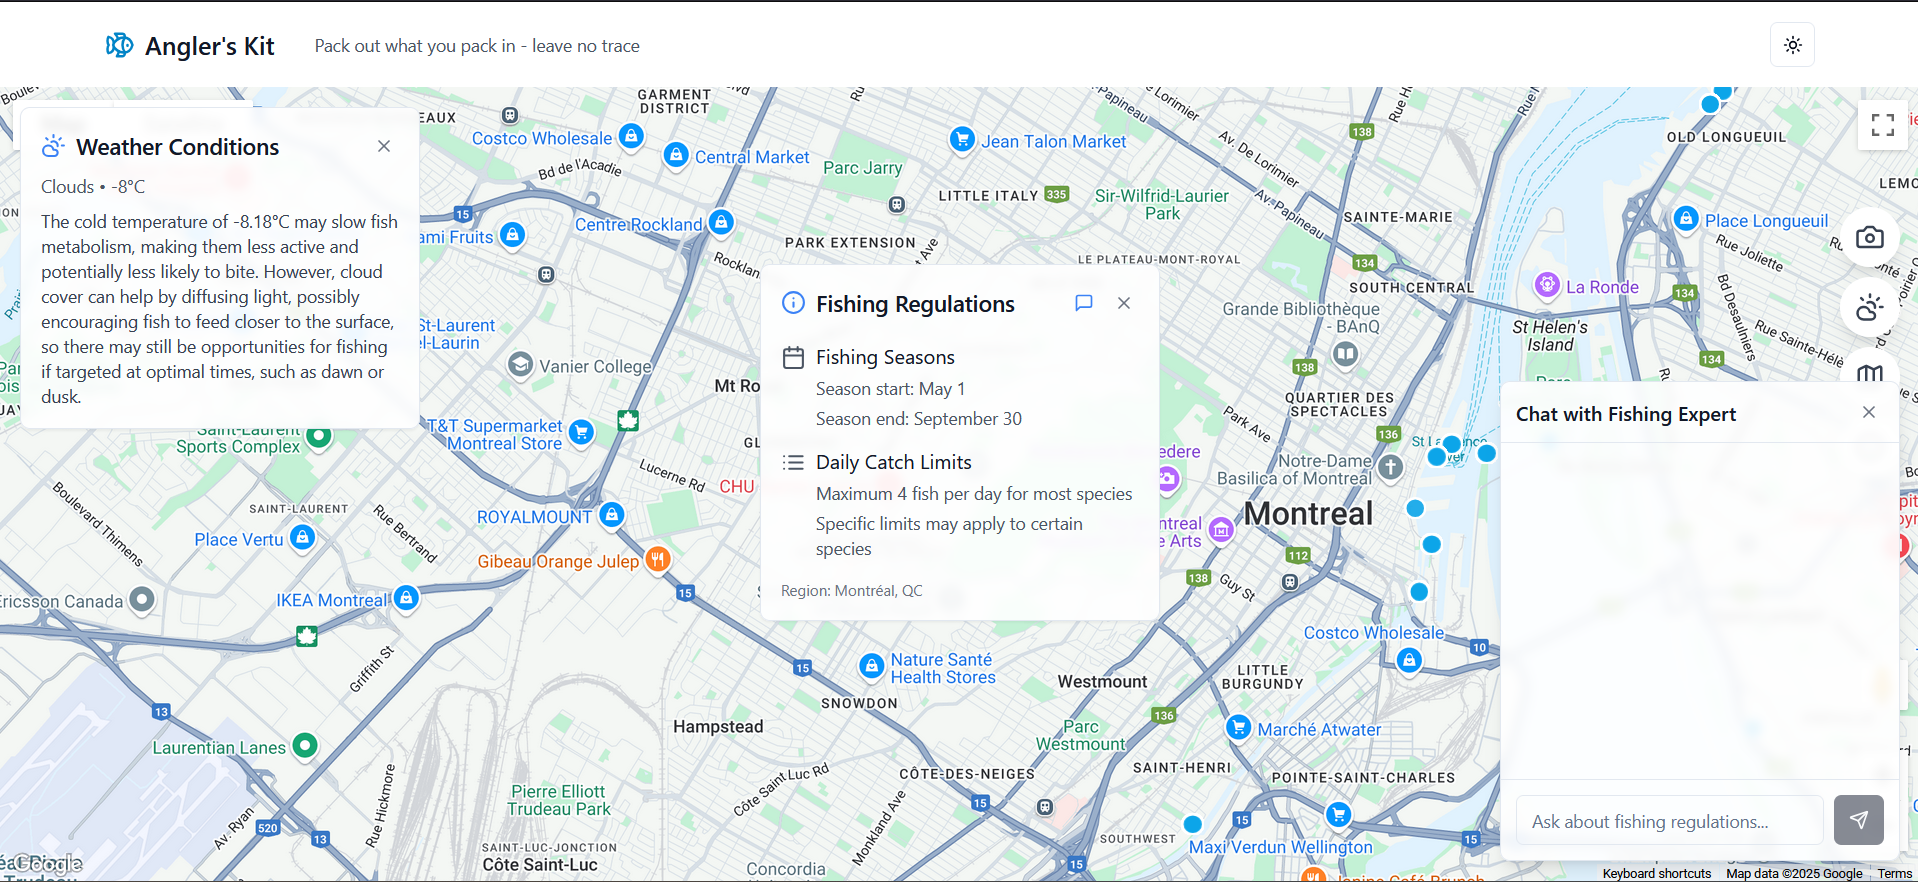1918x882 pixels.
Task: Open chat from Fishing Regulations speech bubble icon
Action: coord(1083,303)
